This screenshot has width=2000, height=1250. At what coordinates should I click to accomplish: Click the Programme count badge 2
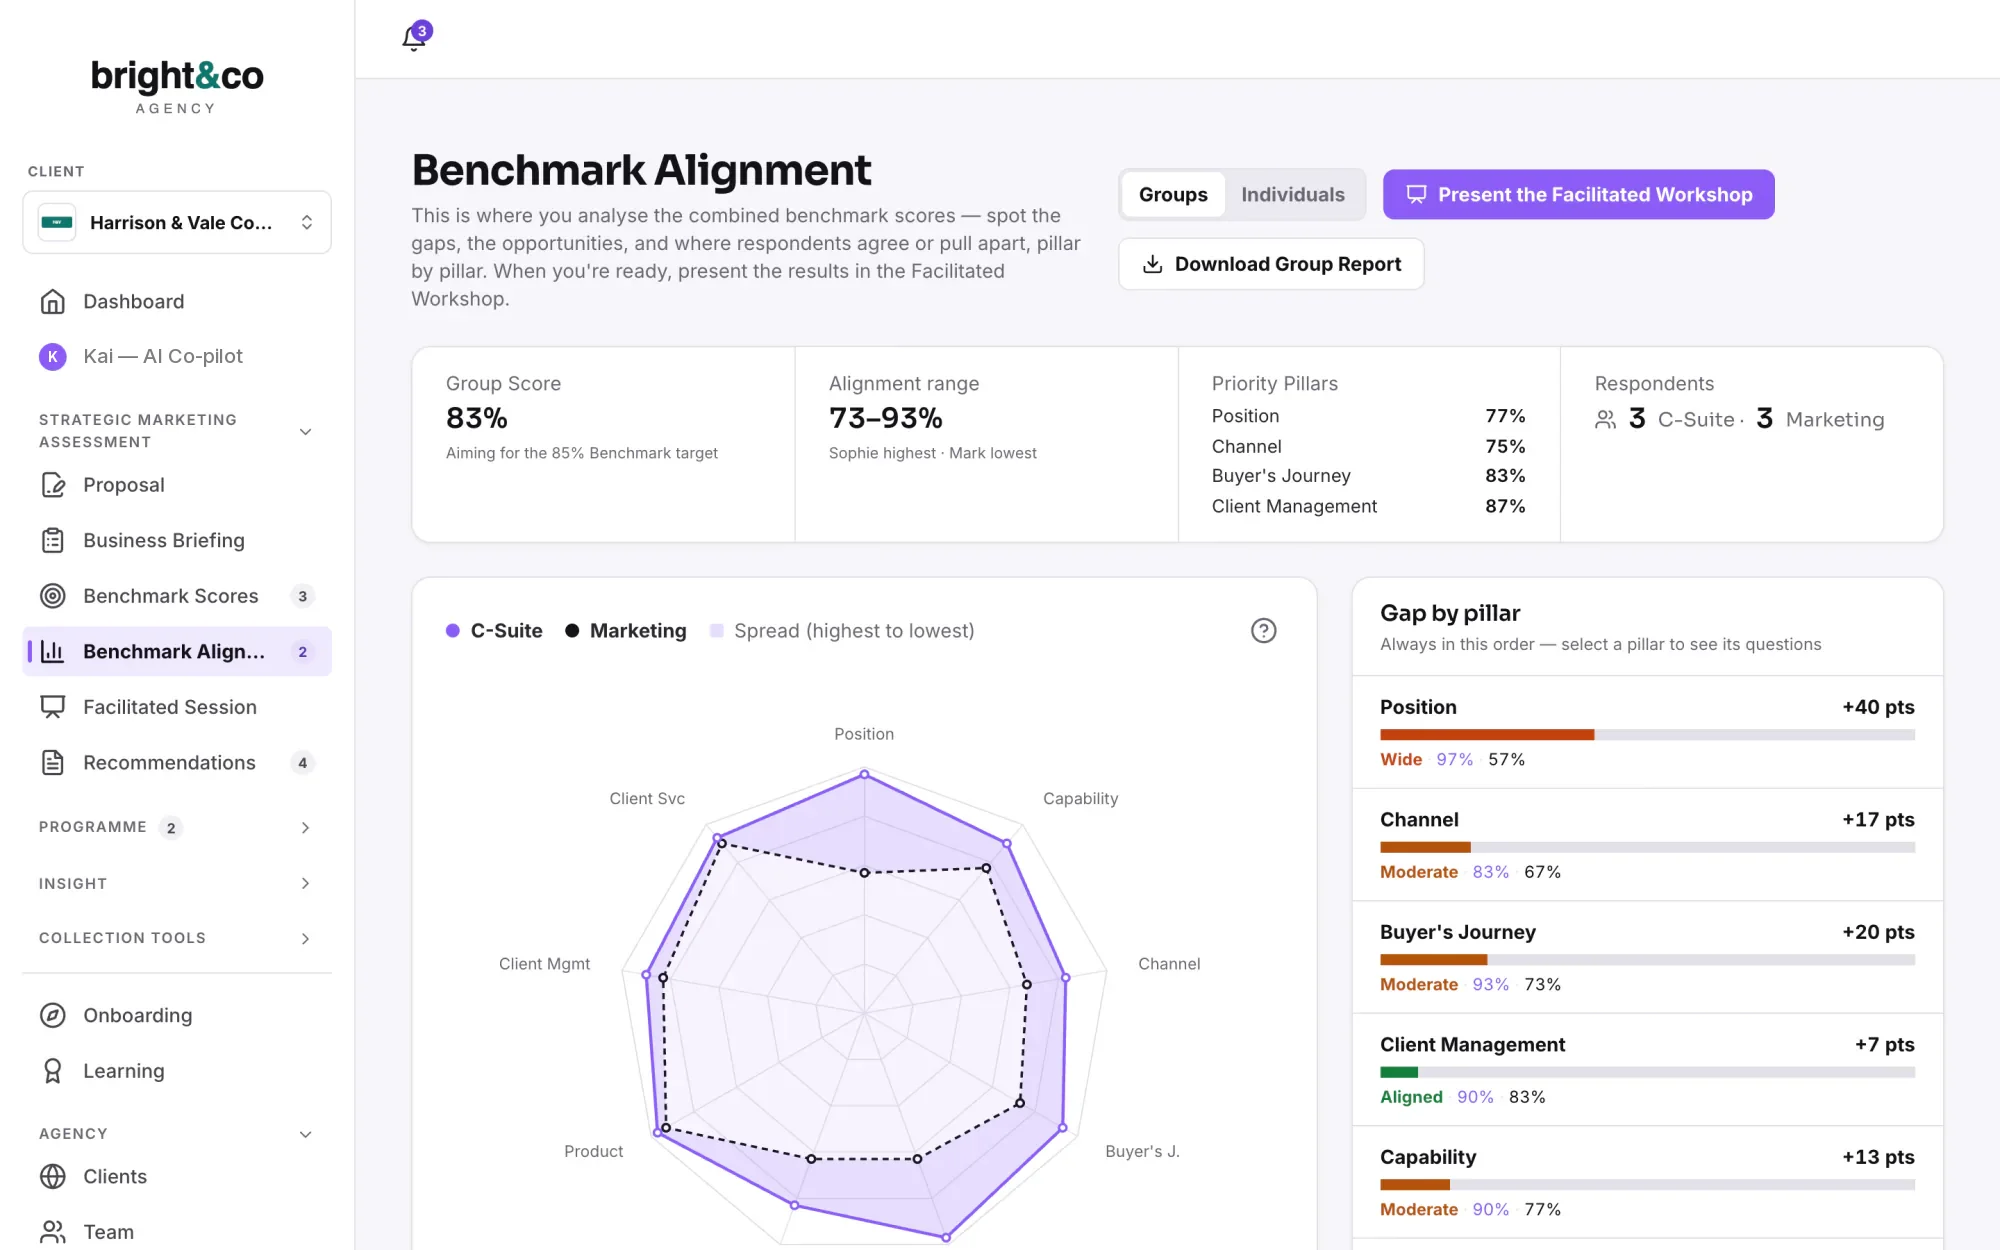tap(171, 828)
